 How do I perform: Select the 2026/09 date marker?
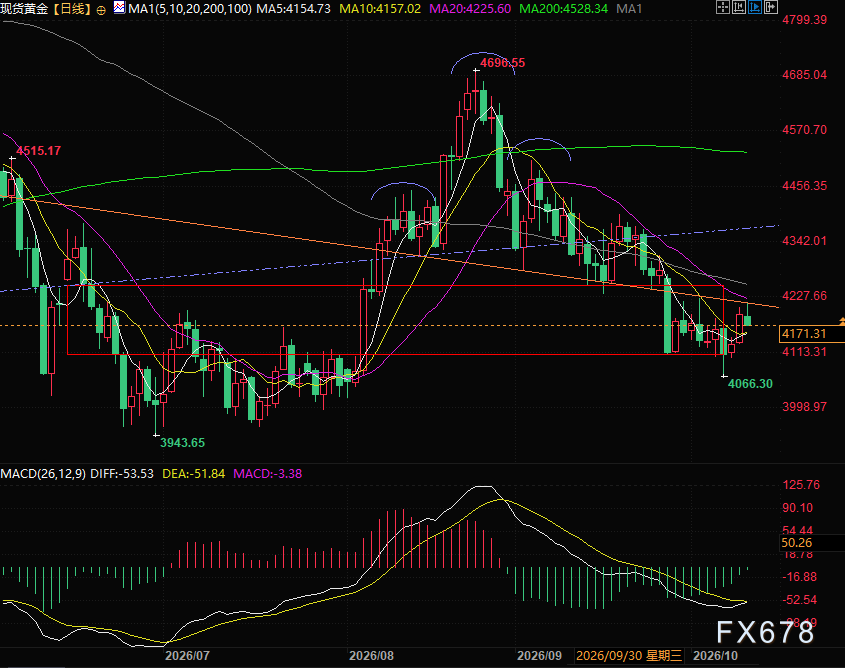(x=539, y=656)
